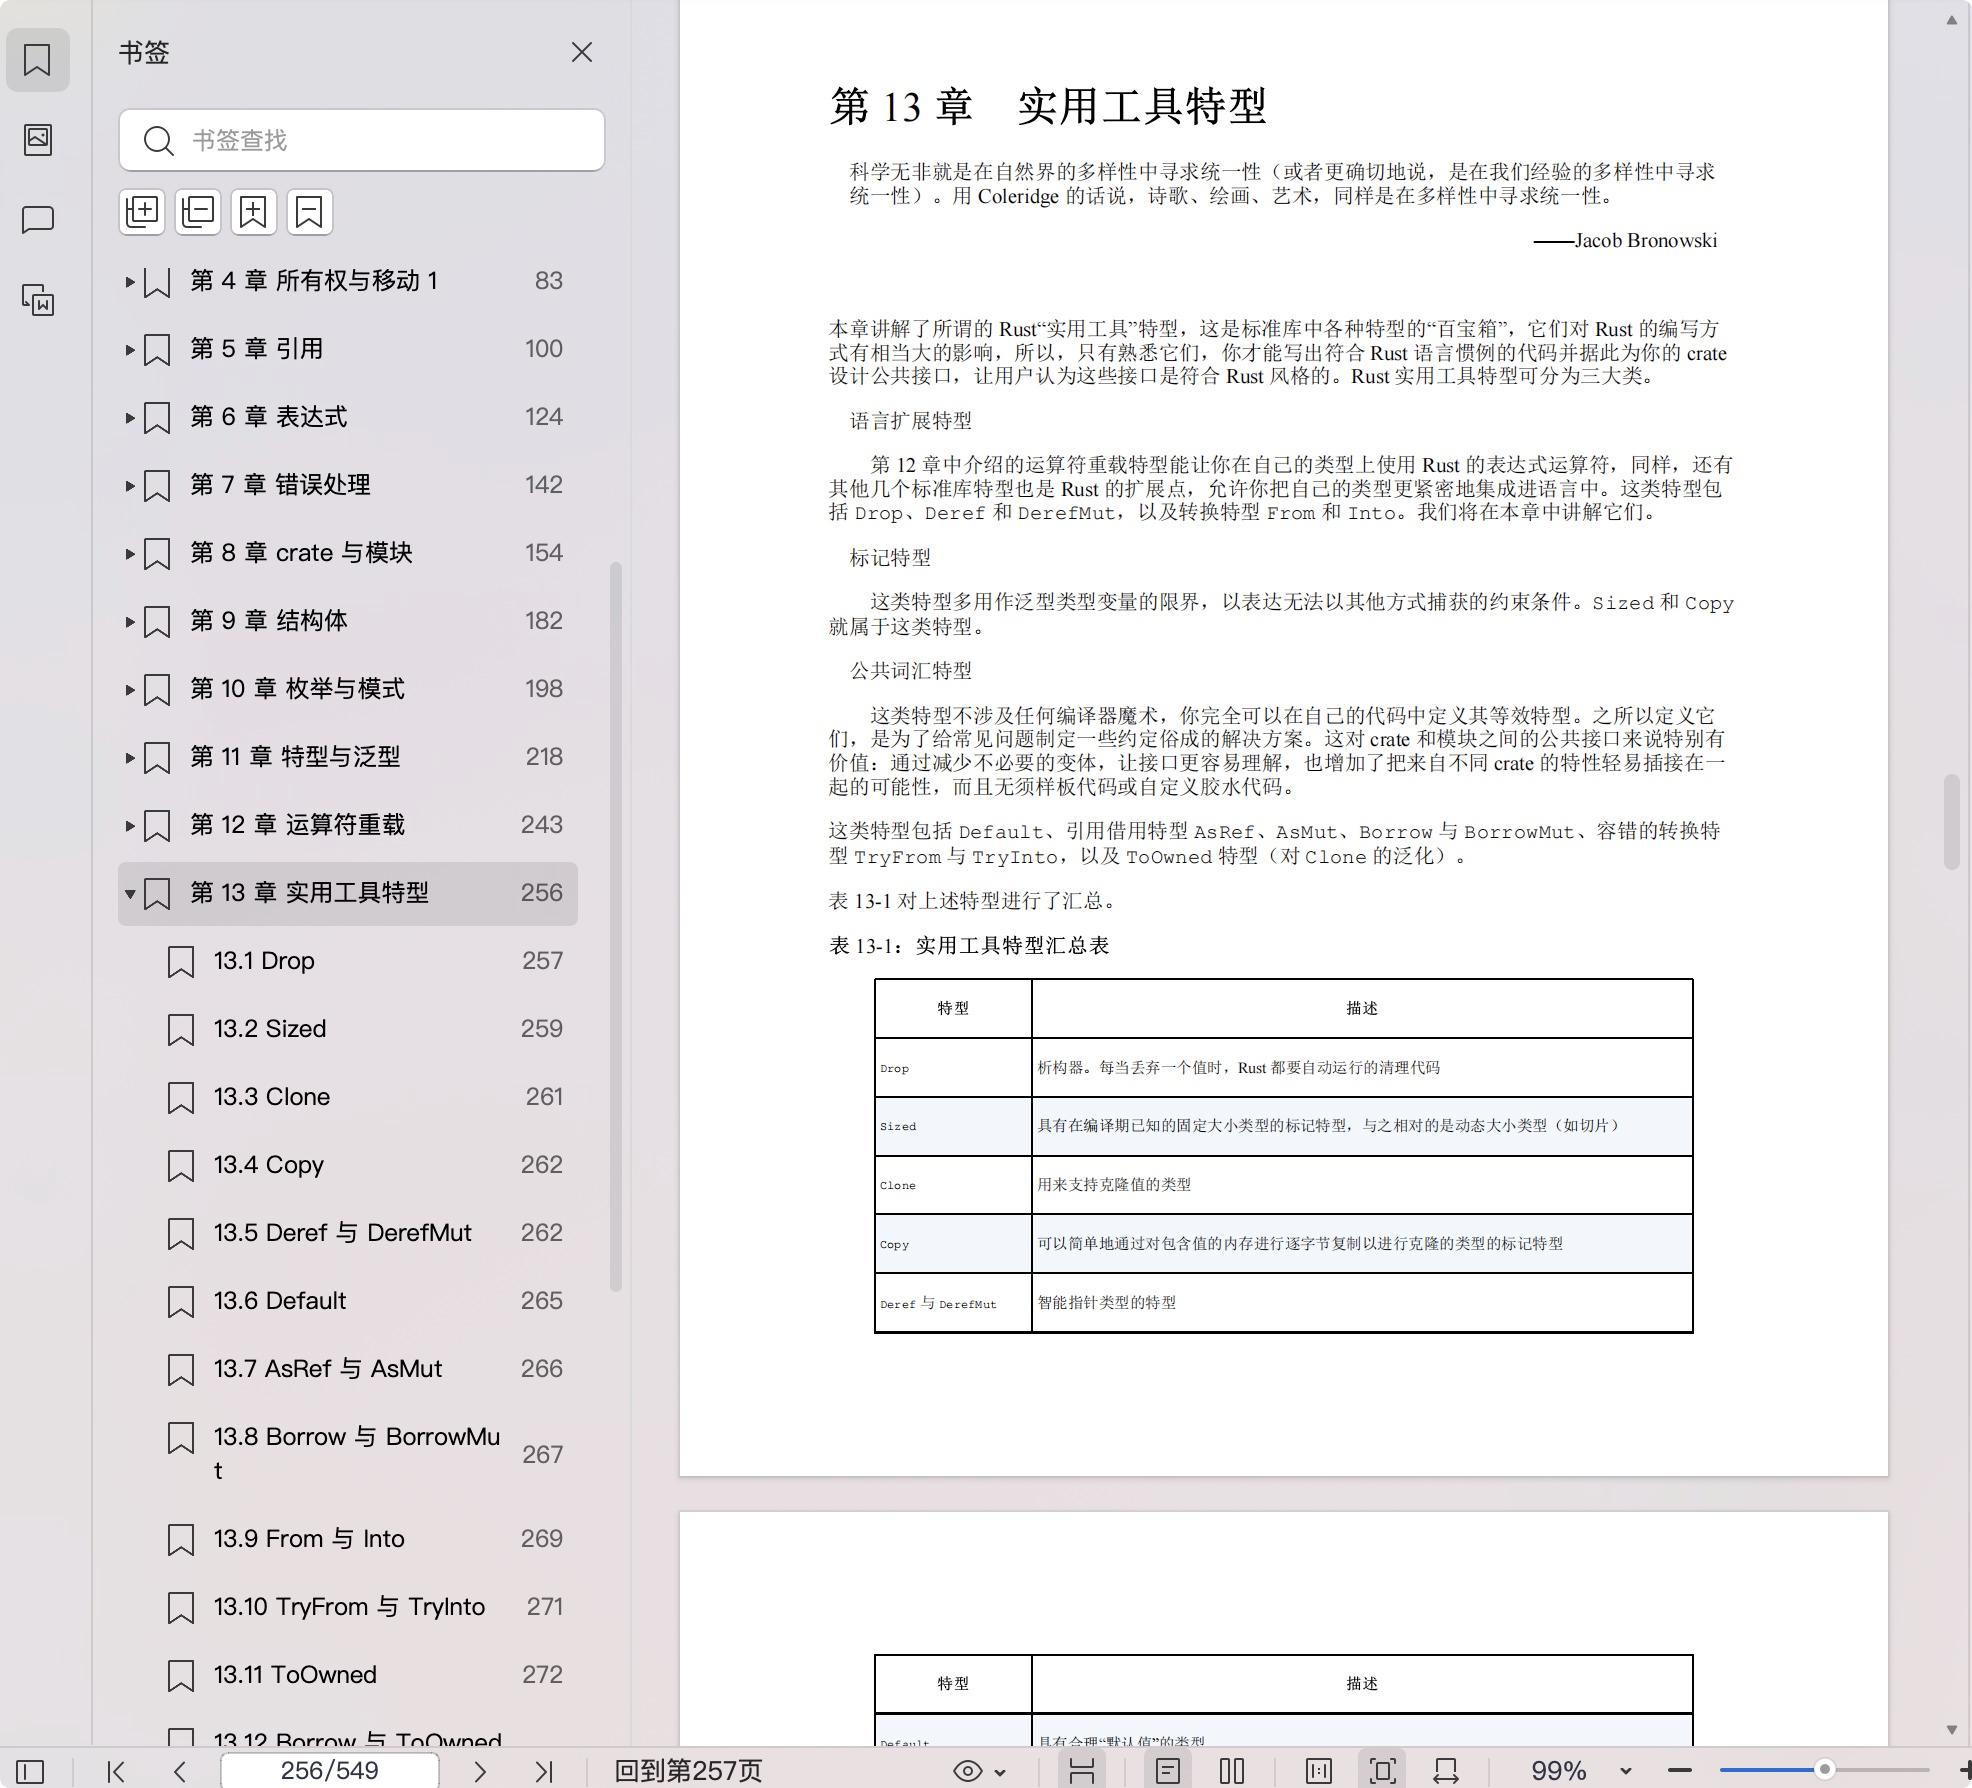Click the bookmark panel scrollbar thumb
Screen dimensions: 1972x1788
pos(616,926)
